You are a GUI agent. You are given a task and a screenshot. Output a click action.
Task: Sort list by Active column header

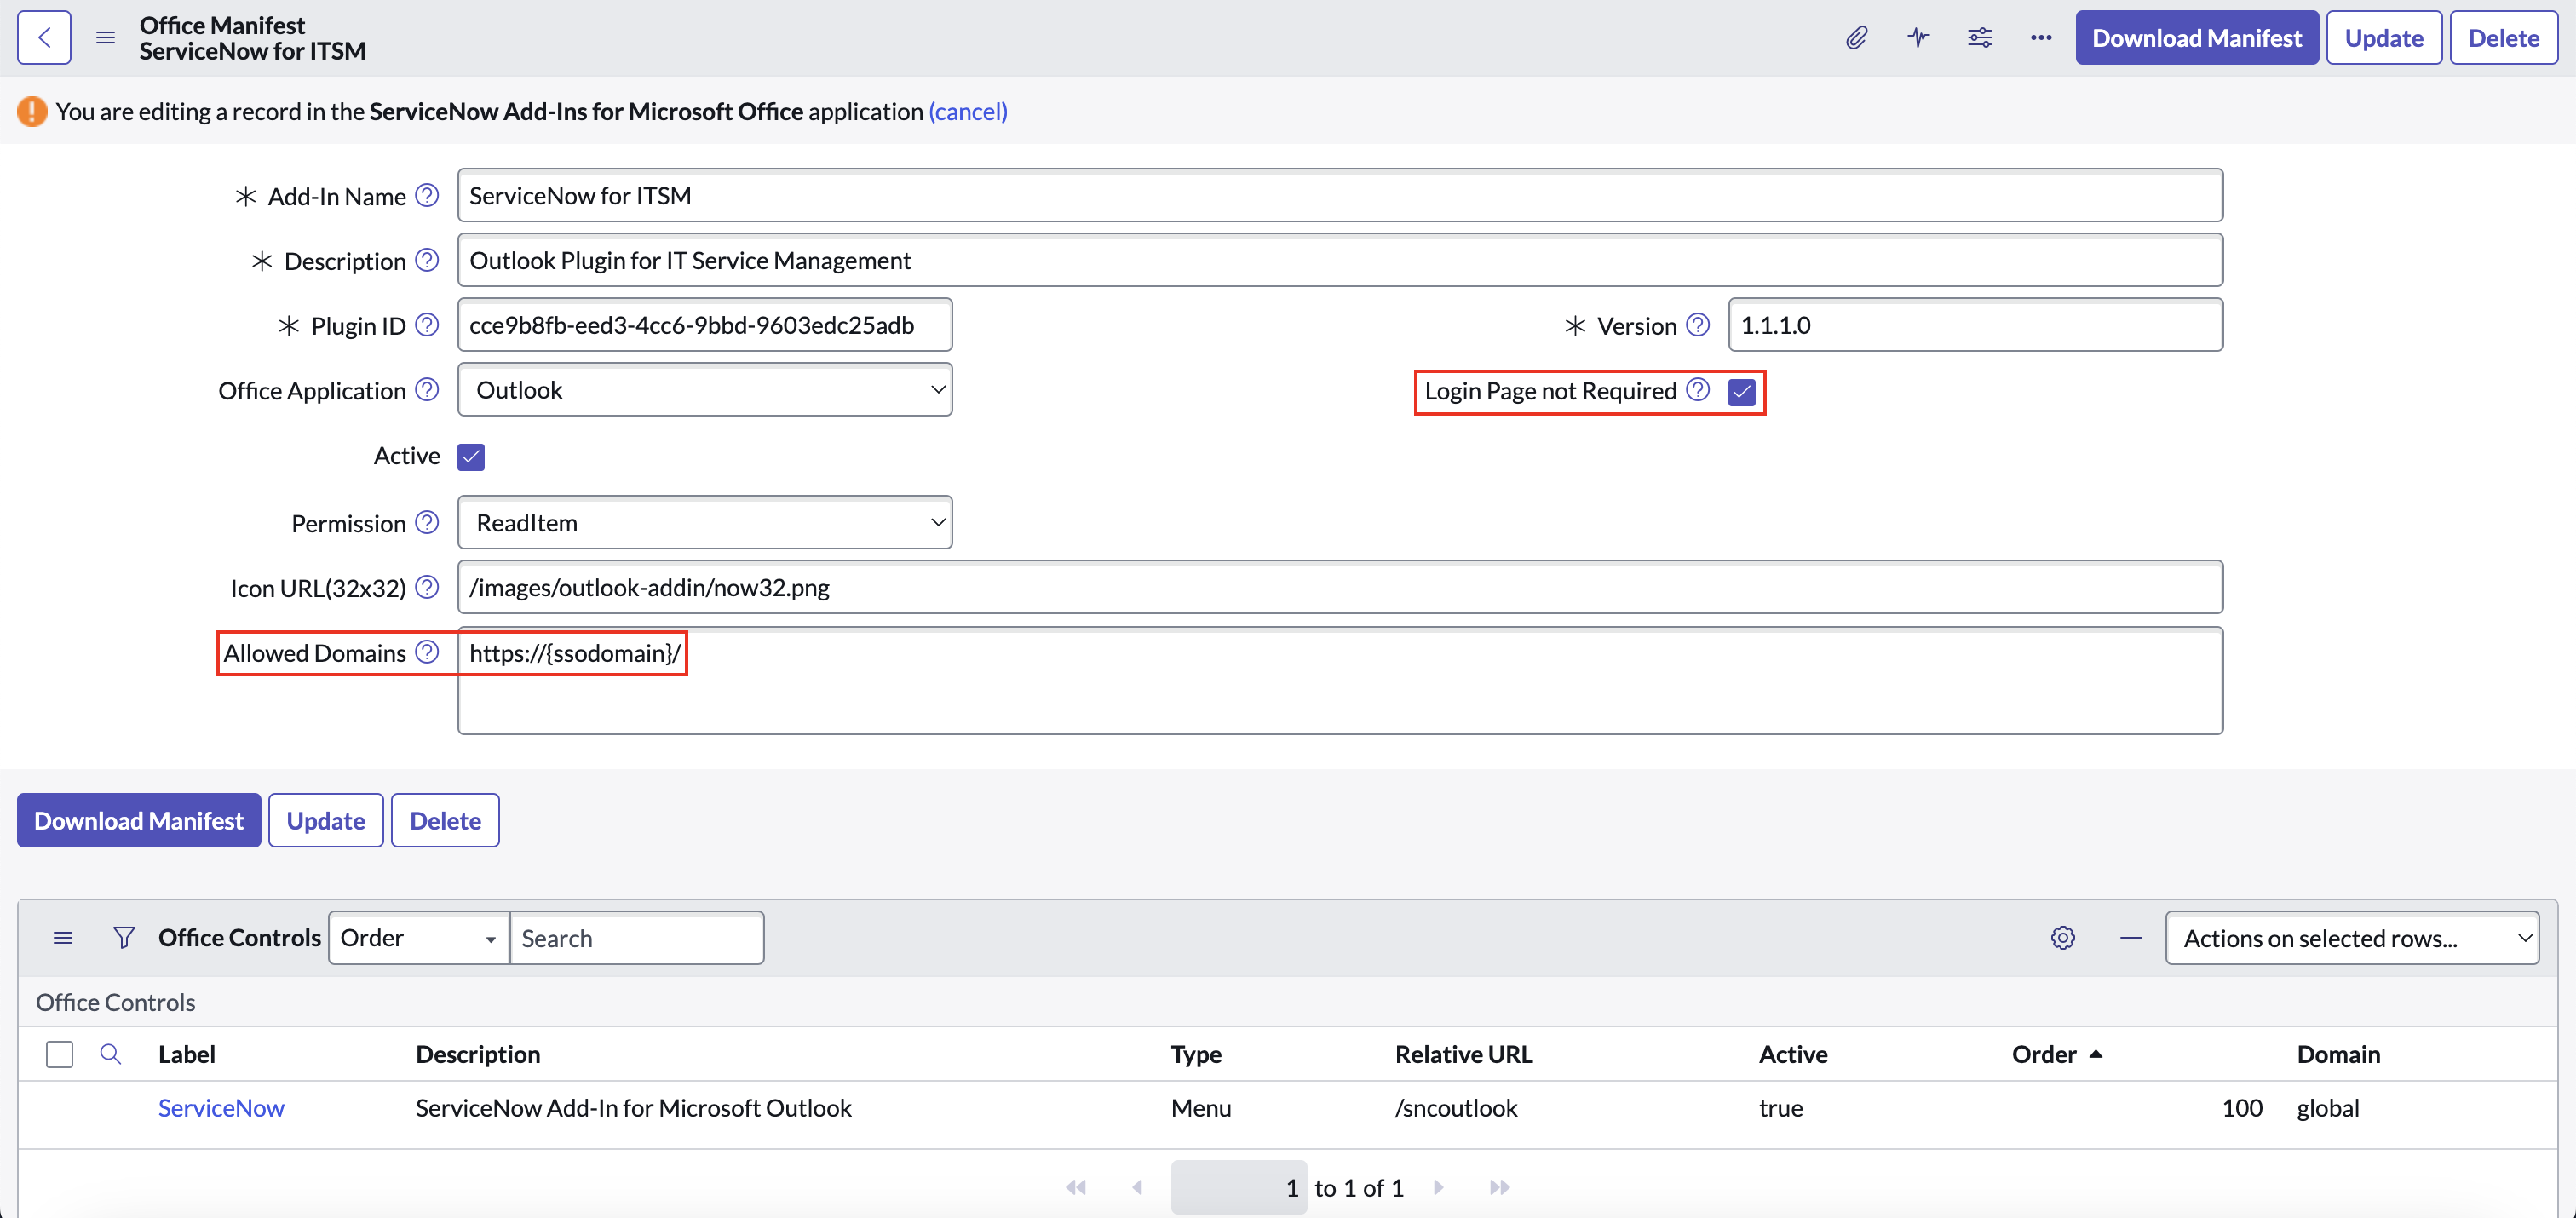[x=1793, y=1054]
